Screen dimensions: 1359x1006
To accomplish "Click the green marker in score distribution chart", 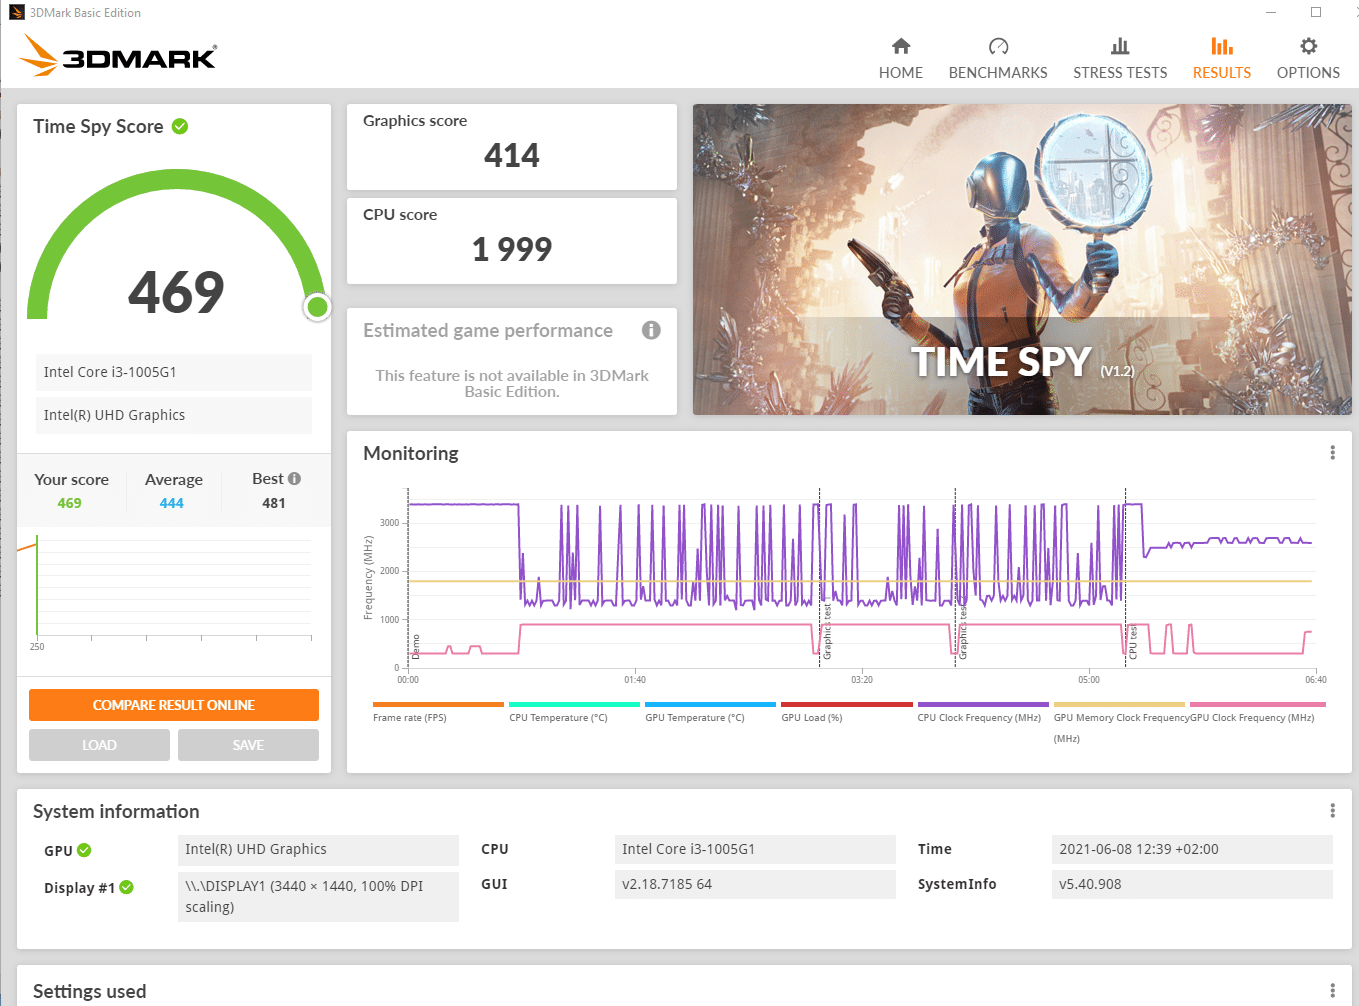I will [37, 585].
